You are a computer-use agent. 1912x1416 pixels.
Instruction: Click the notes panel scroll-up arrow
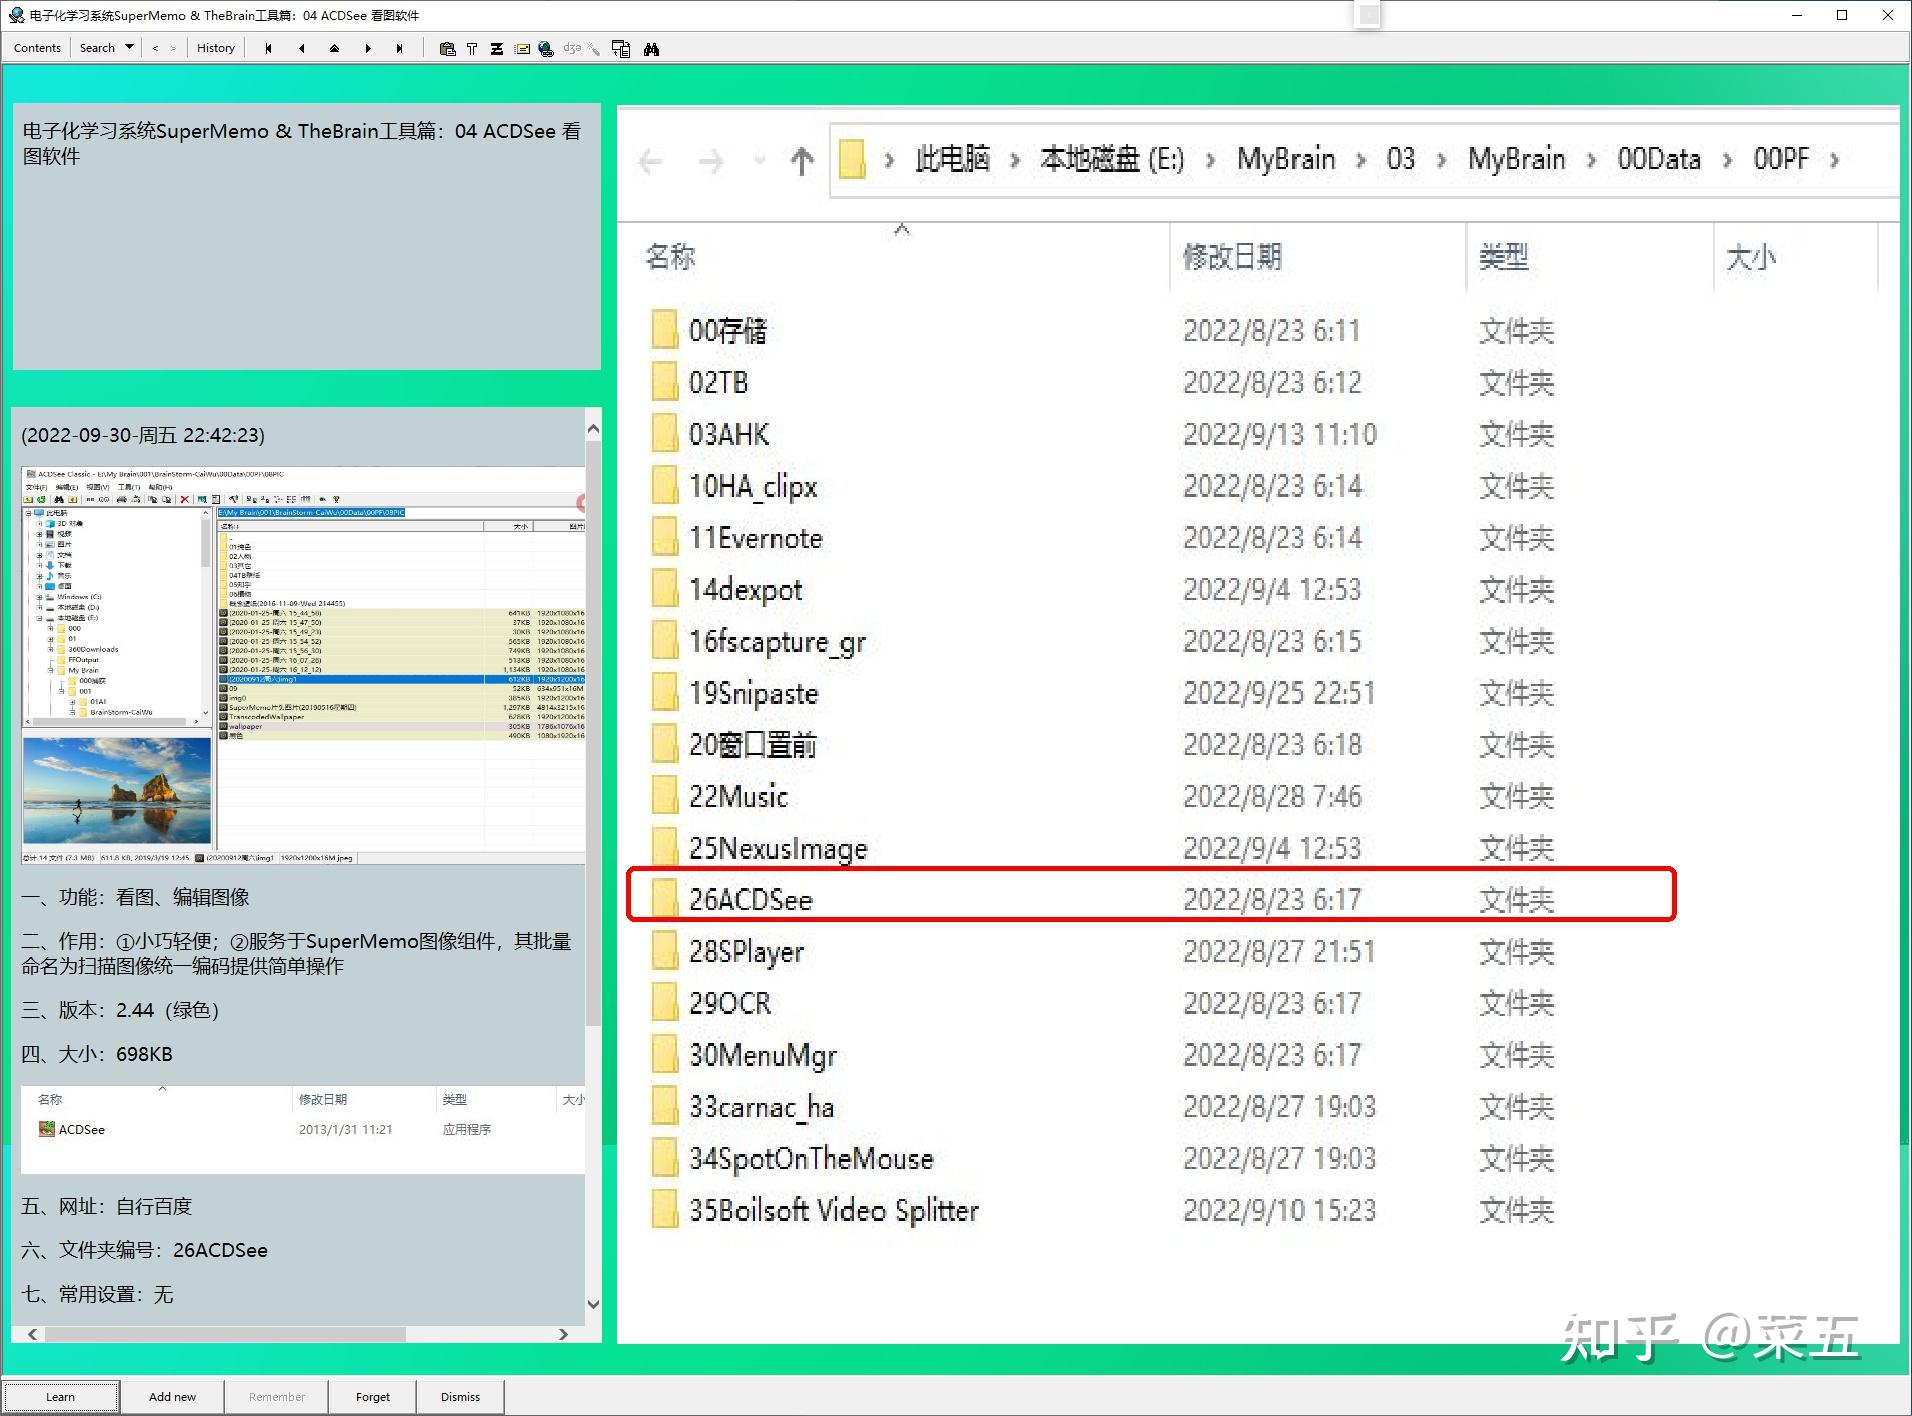(x=593, y=429)
